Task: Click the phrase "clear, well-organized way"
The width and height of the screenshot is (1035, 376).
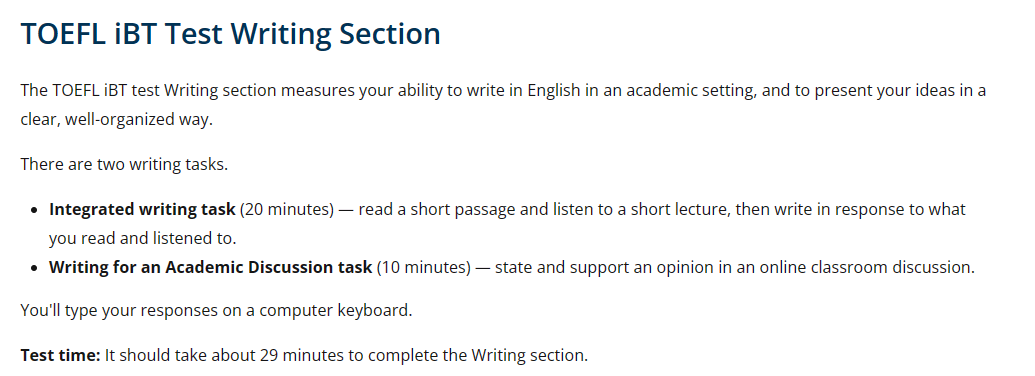Action: point(115,121)
